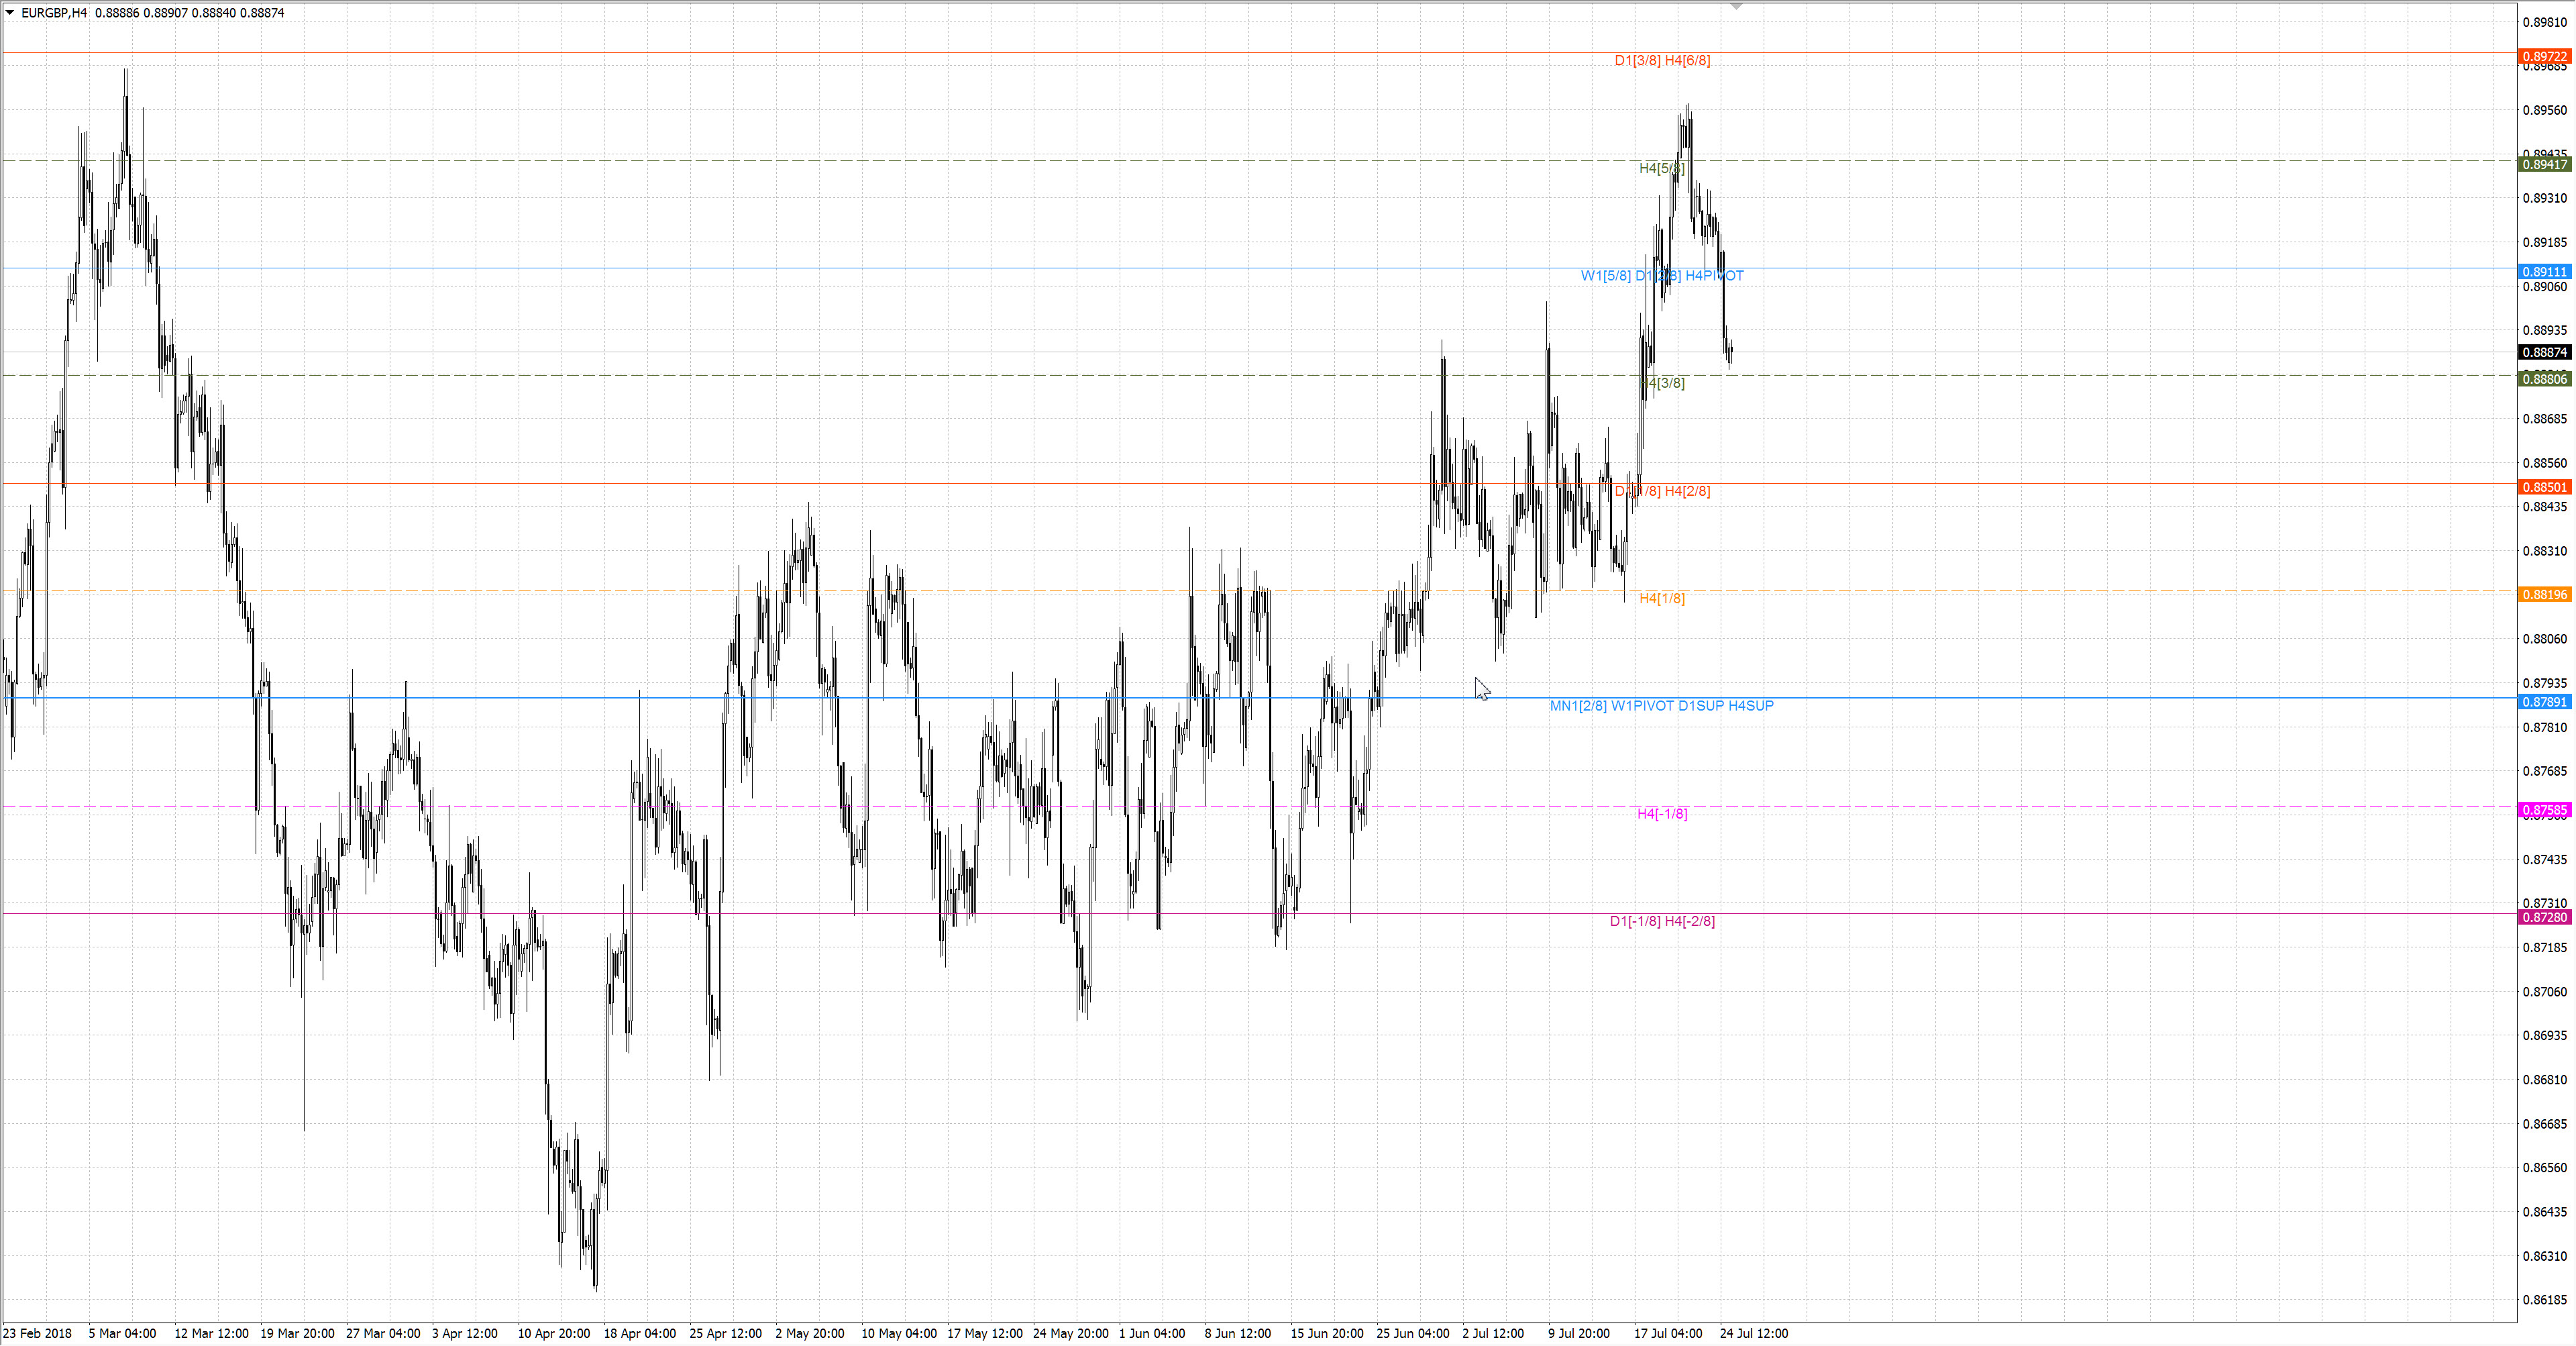Open the EURGBP,H4 one-click trading arrow
The width and height of the screenshot is (2576, 1346).
pyautogui.click(x=10, y=13)
